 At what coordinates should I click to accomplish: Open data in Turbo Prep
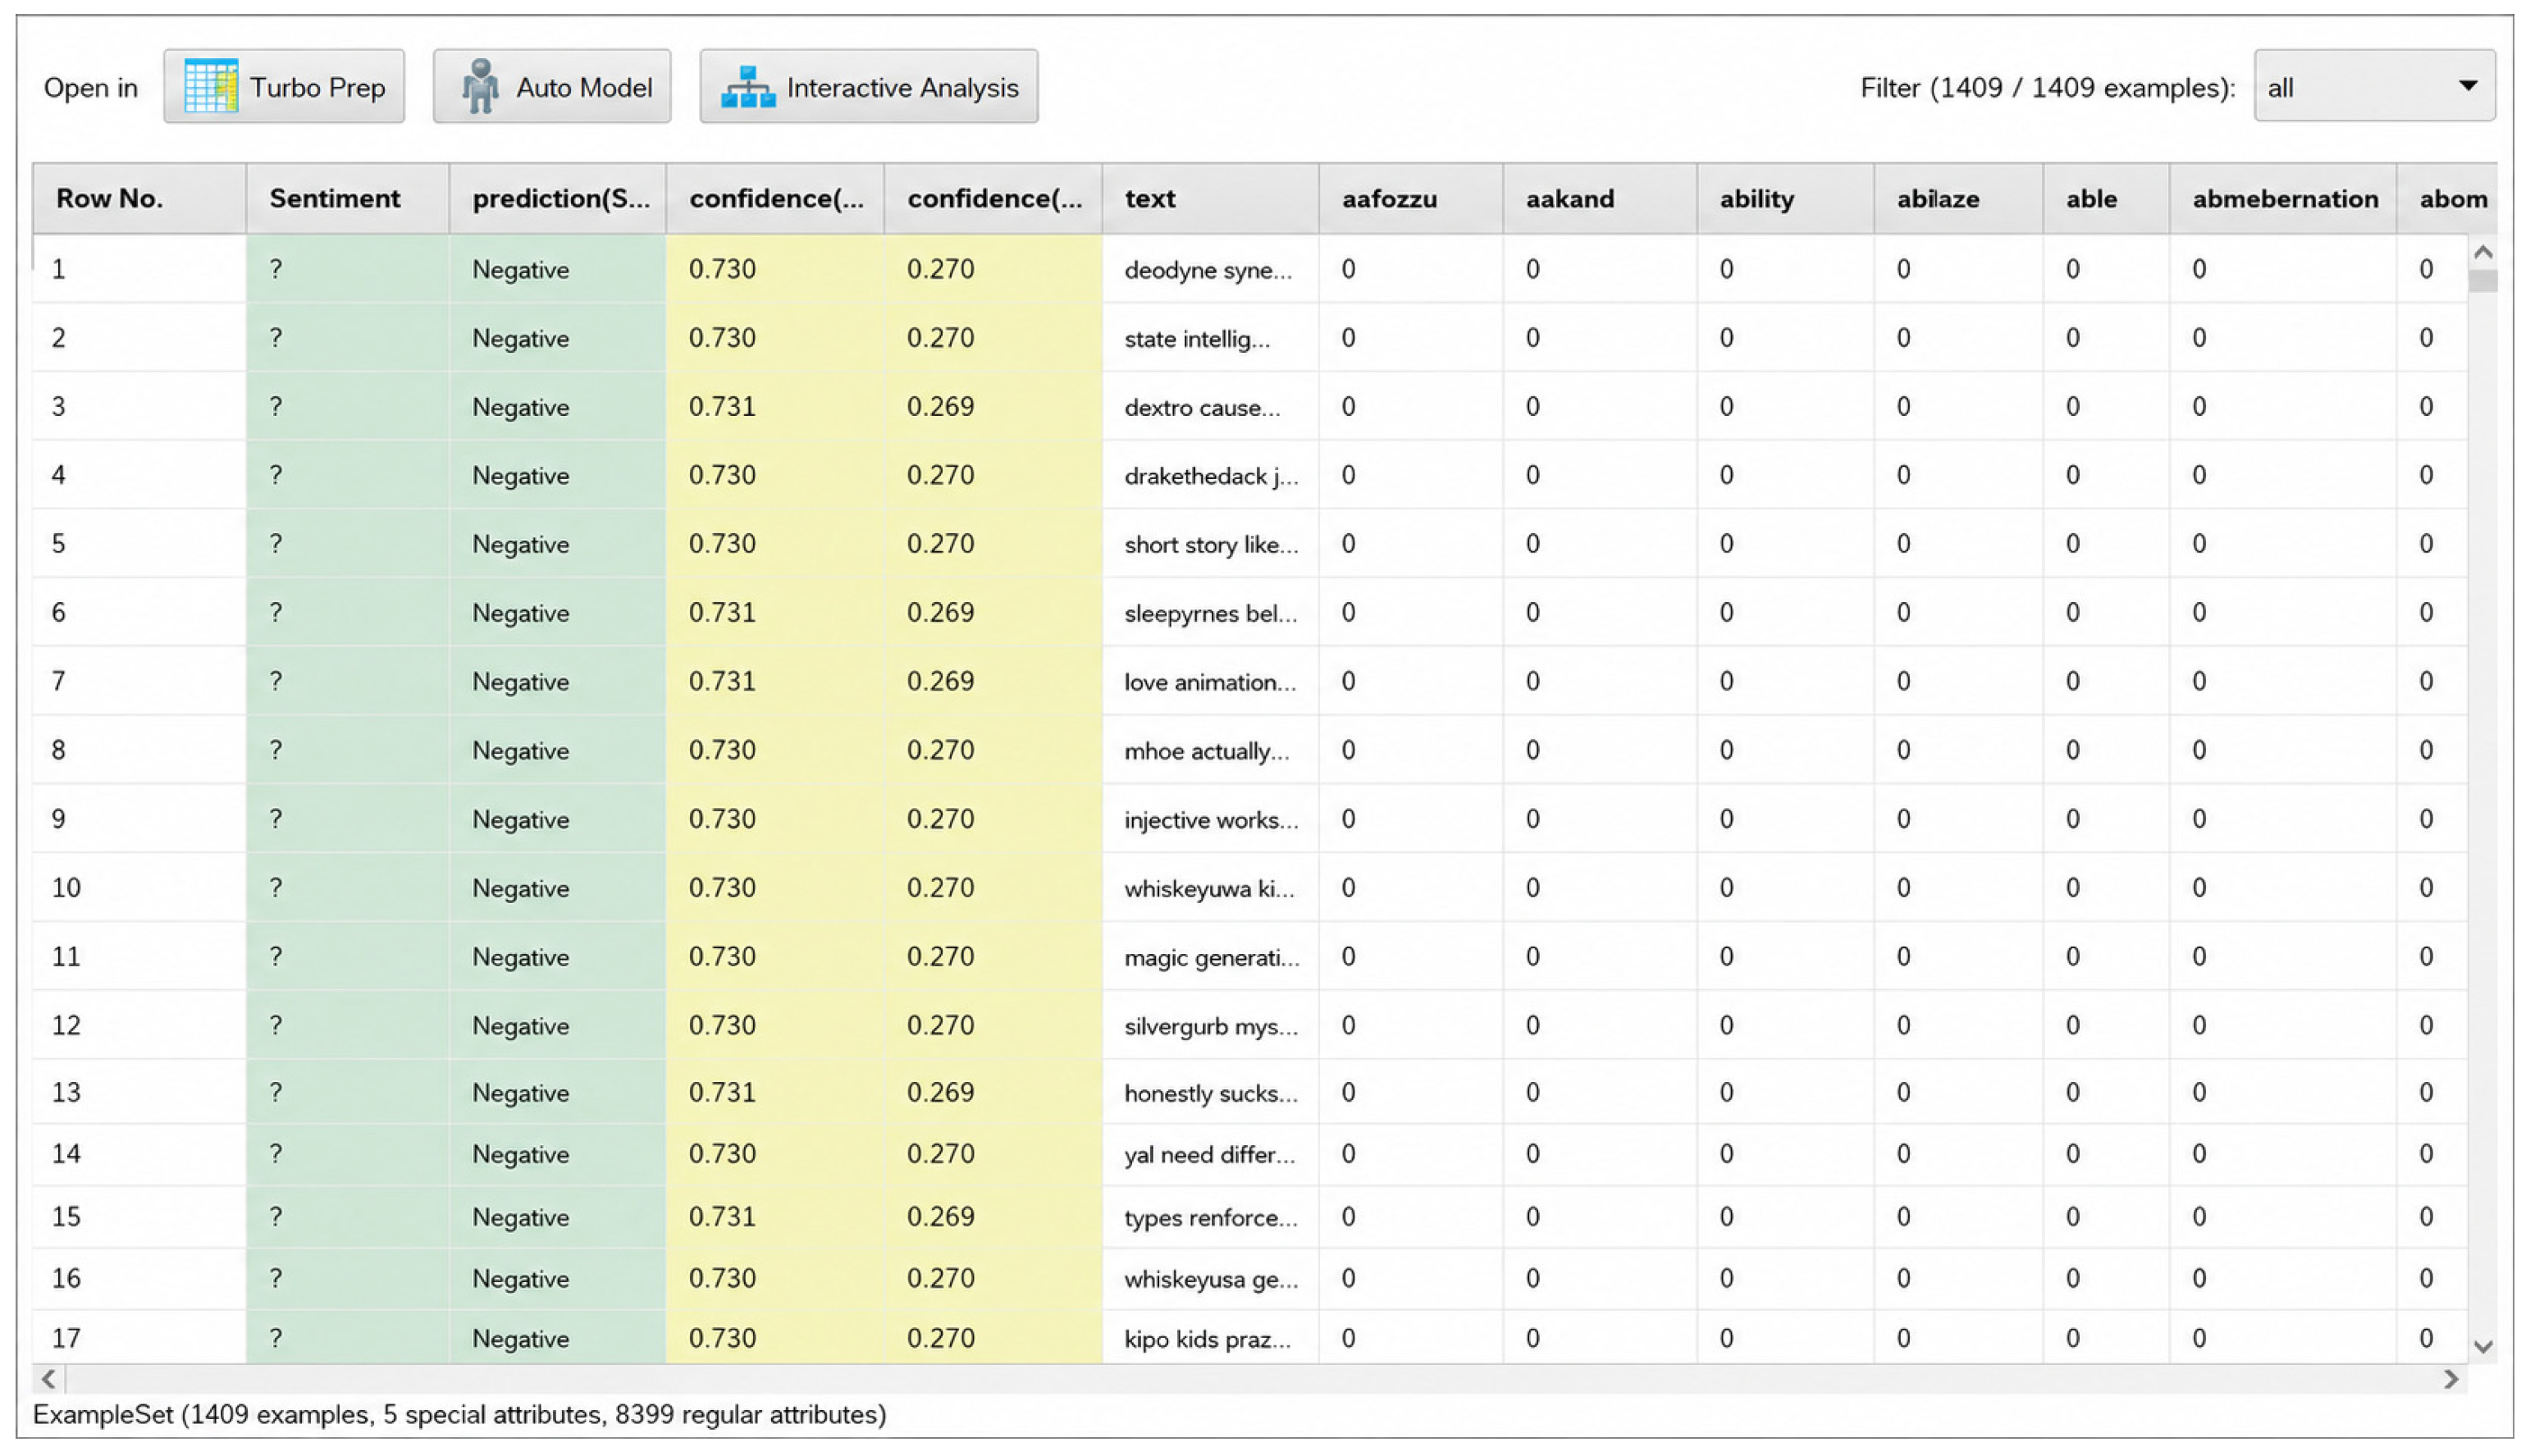284,87
